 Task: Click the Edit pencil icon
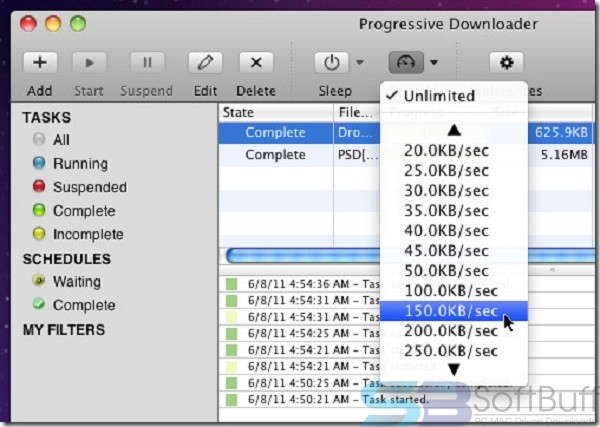coord(205,62)
